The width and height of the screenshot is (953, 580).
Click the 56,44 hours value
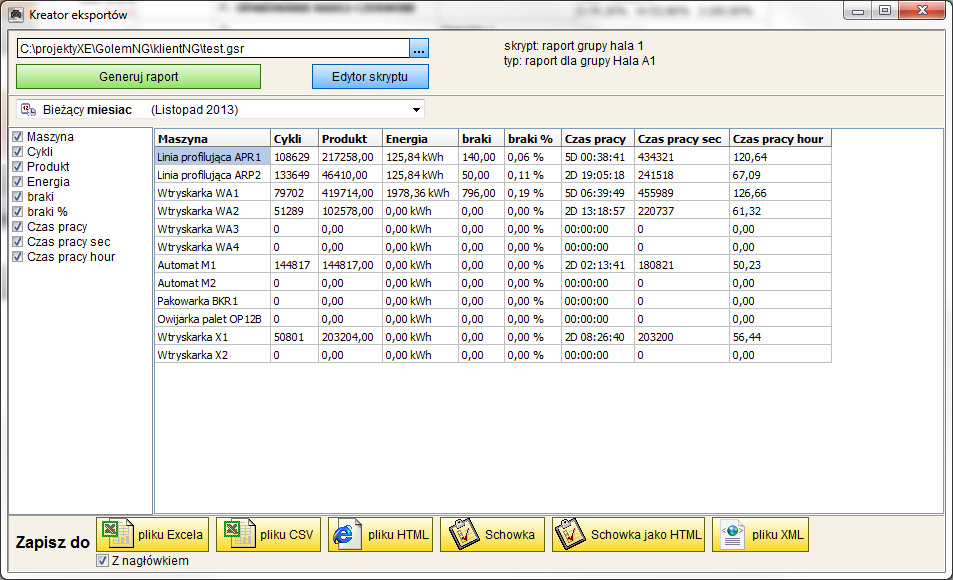coord(780,337)
